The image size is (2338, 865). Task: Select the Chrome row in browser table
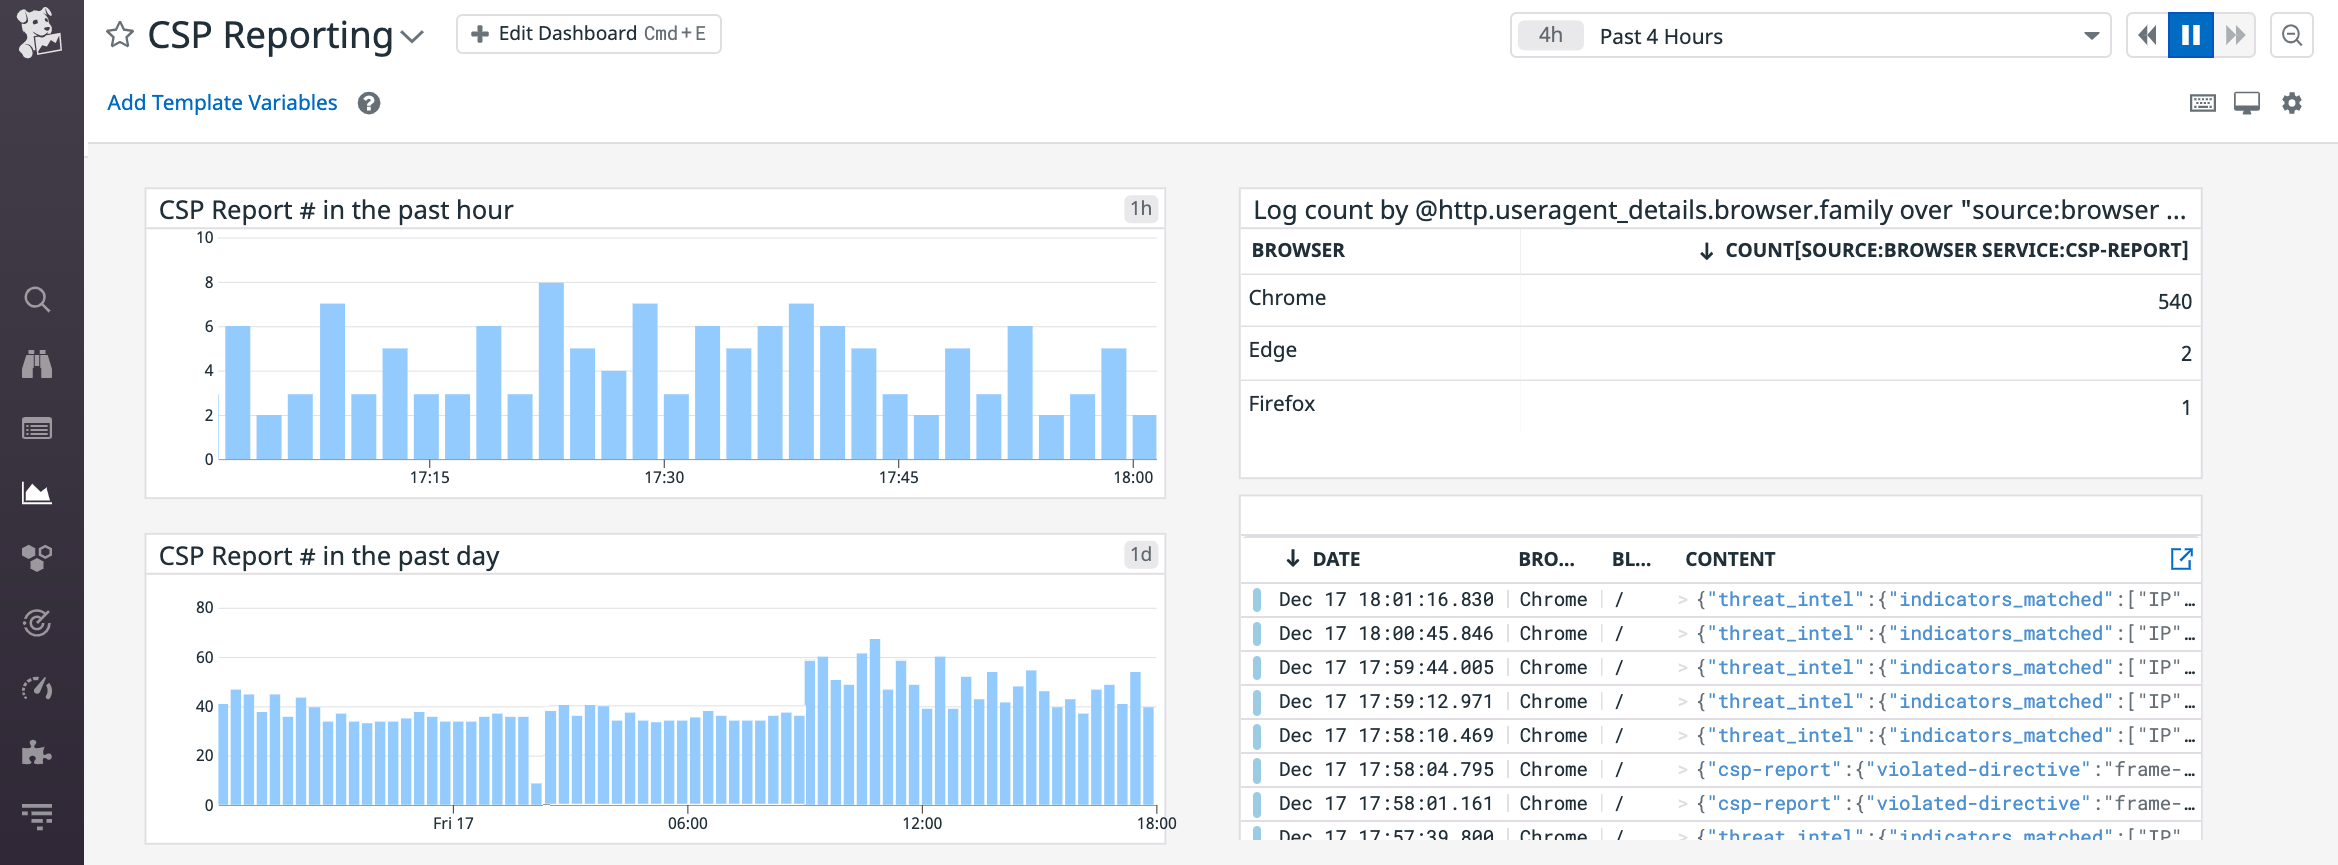[1720, 300]
